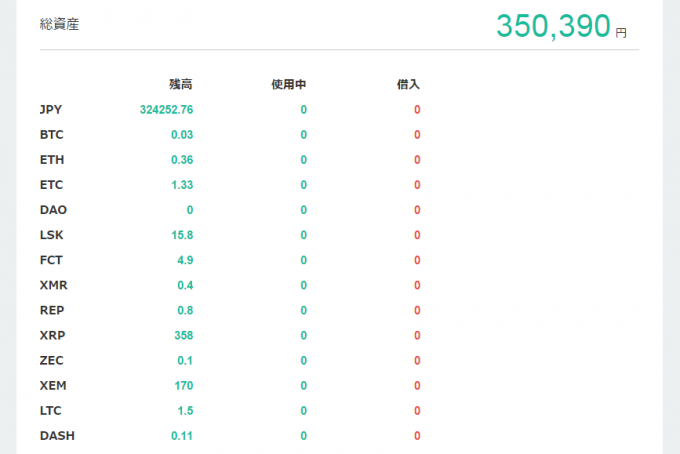Click the XEM borrowed value 0
Viewport: 680px width, 454px height.
point(417,386)
